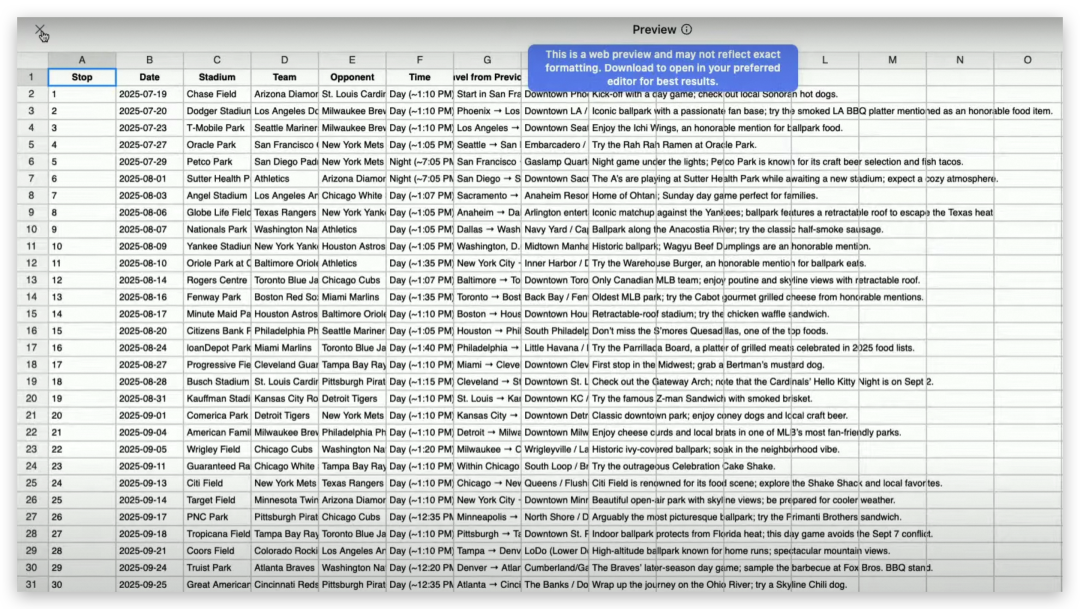Select the Wrigley Field stadium cell
The height and width of the screenshot is (609, 1080).
tap(217, 450)
